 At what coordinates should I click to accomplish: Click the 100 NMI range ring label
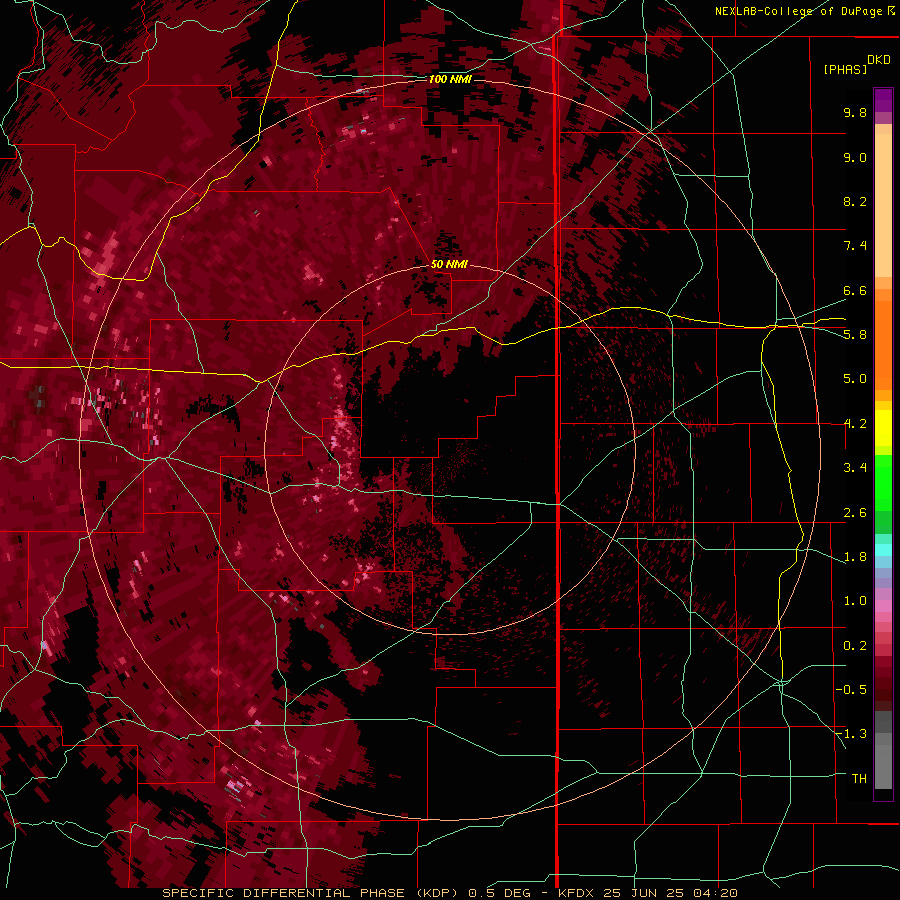[x=450, y=79]
